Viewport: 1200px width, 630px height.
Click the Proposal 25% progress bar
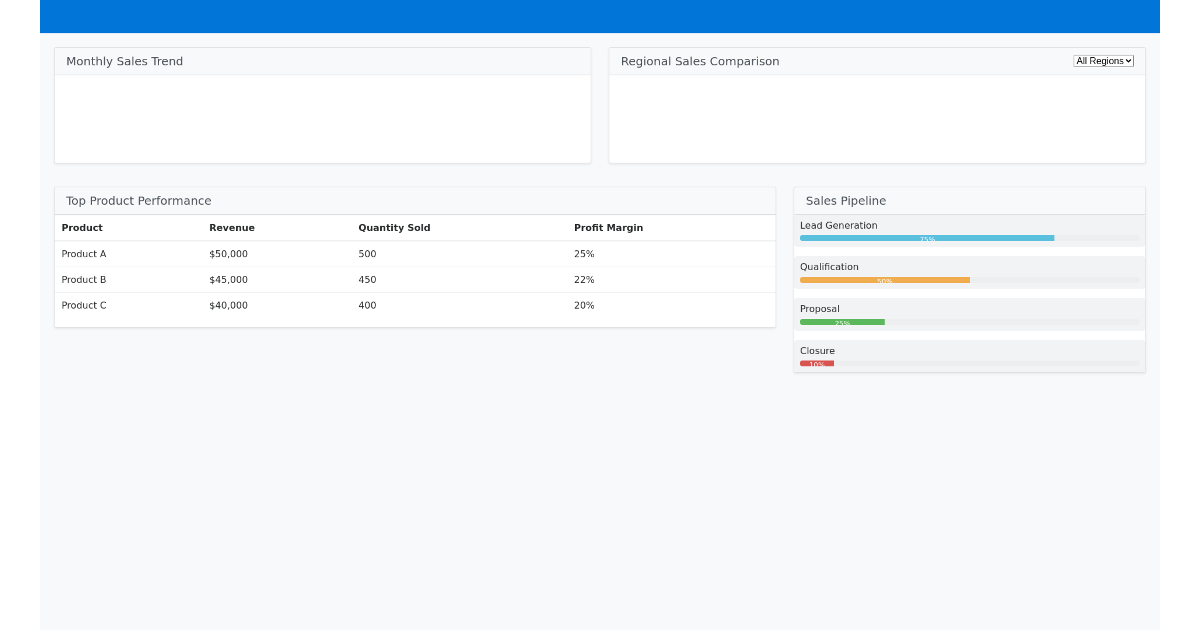tap(842, 322)
